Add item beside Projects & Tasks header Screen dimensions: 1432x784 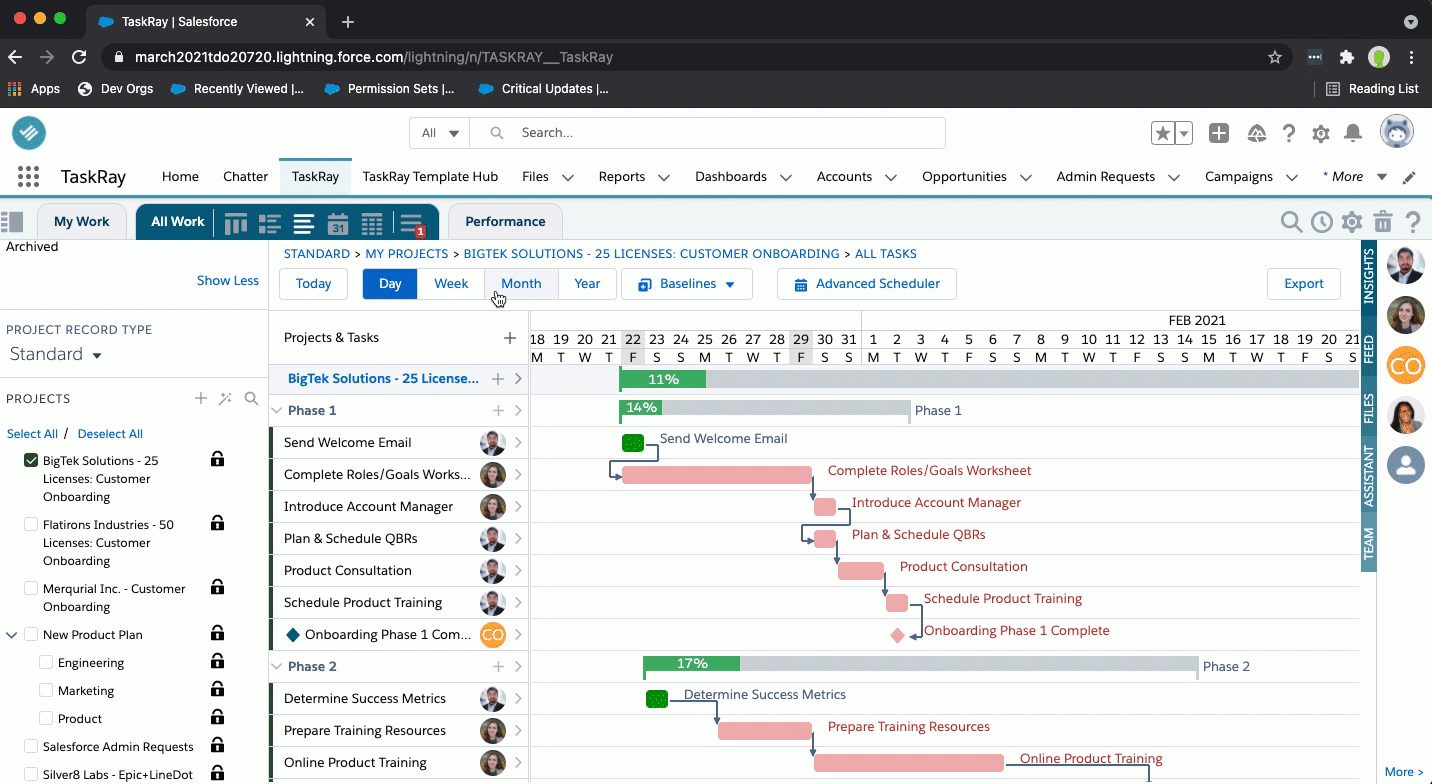pyautogui.click(x=510, y=338)
